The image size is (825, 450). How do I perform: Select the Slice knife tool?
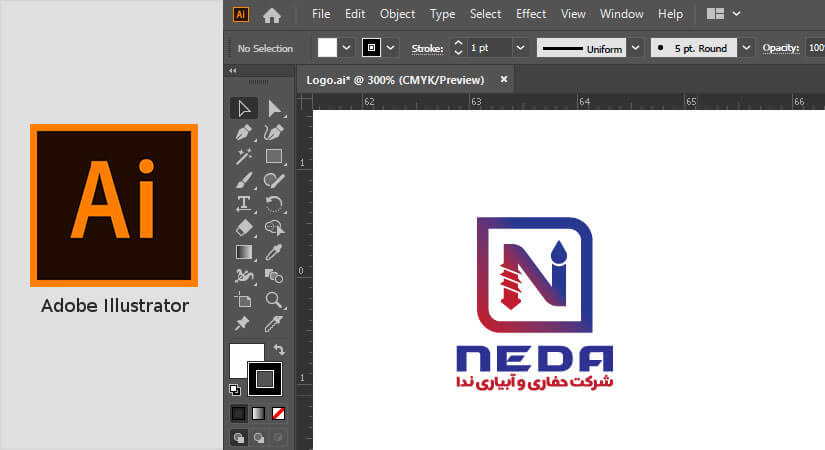[274, 324]
